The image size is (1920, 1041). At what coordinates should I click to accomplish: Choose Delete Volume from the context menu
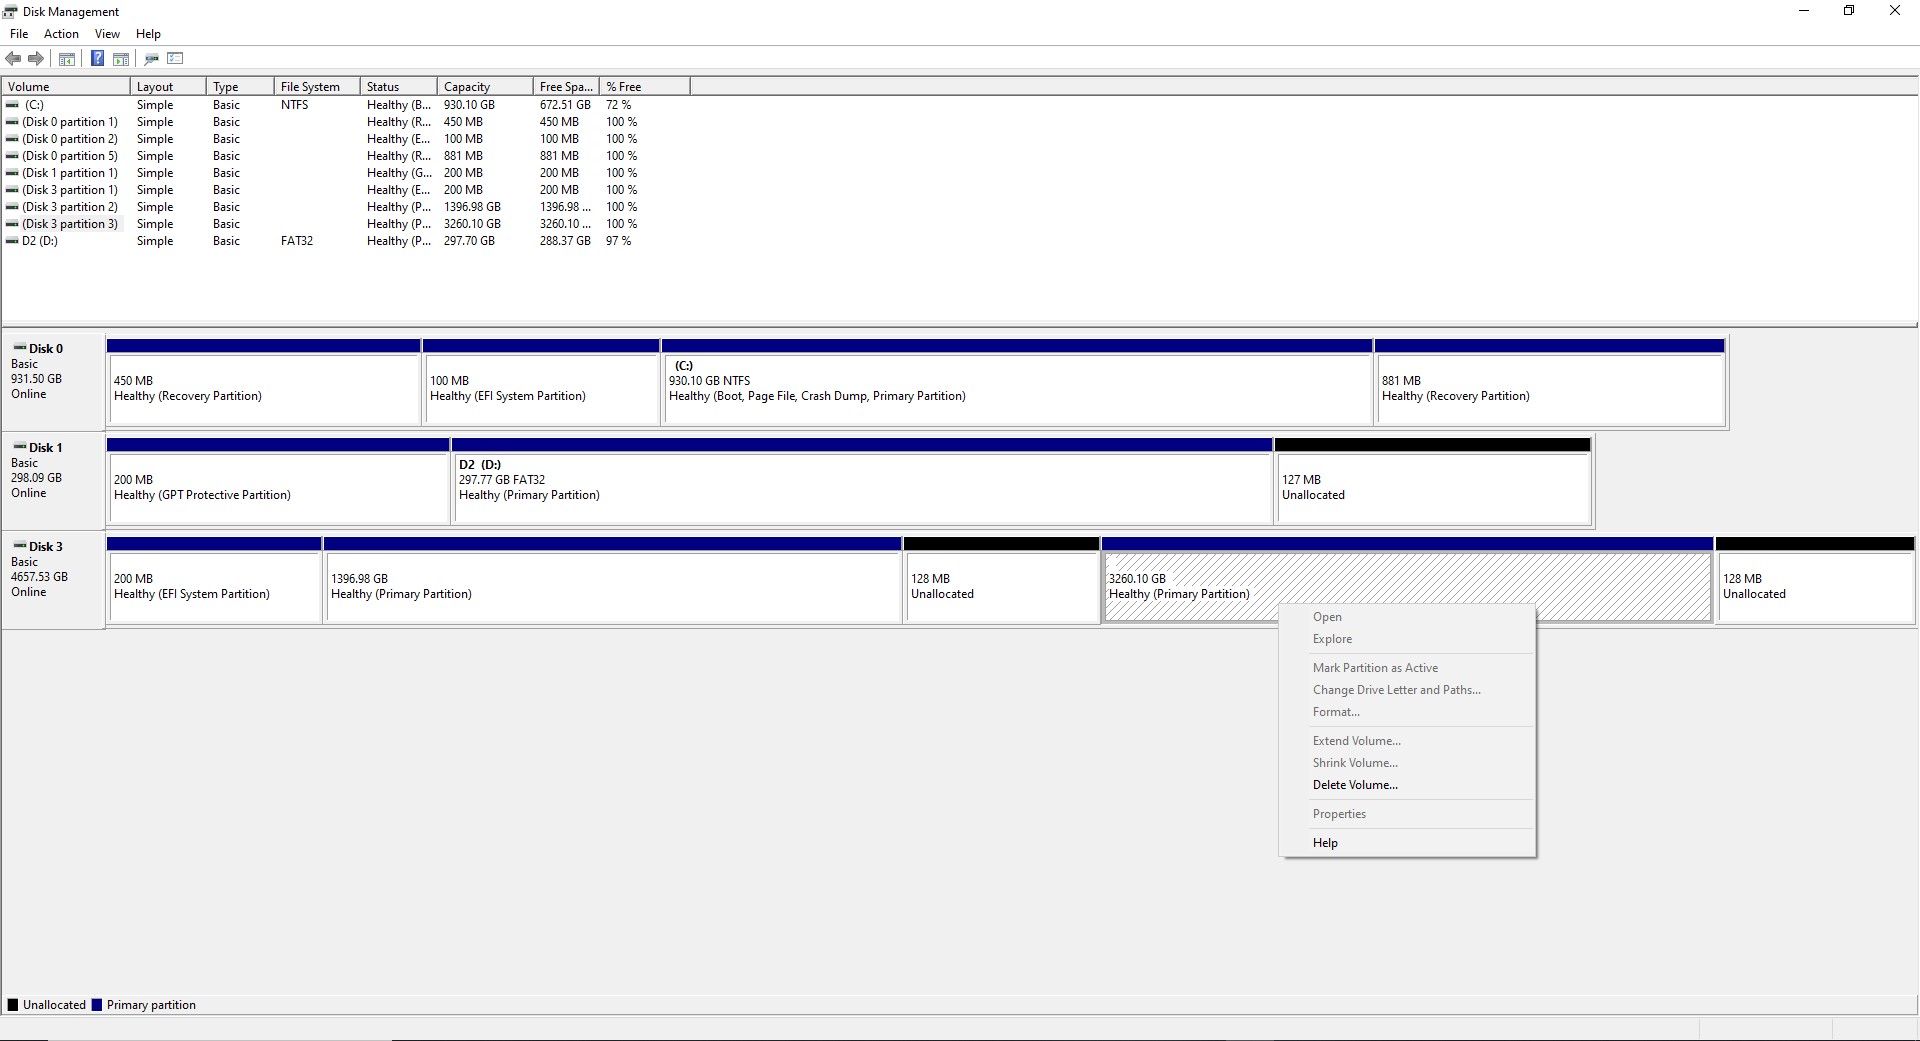[x=1354, y=785]
